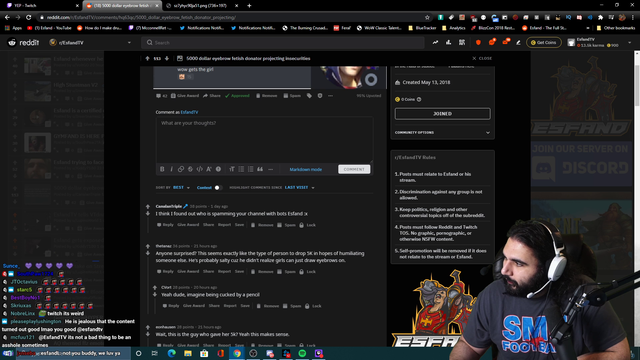Click the Create Post pencil icon

tap(518, 42)
